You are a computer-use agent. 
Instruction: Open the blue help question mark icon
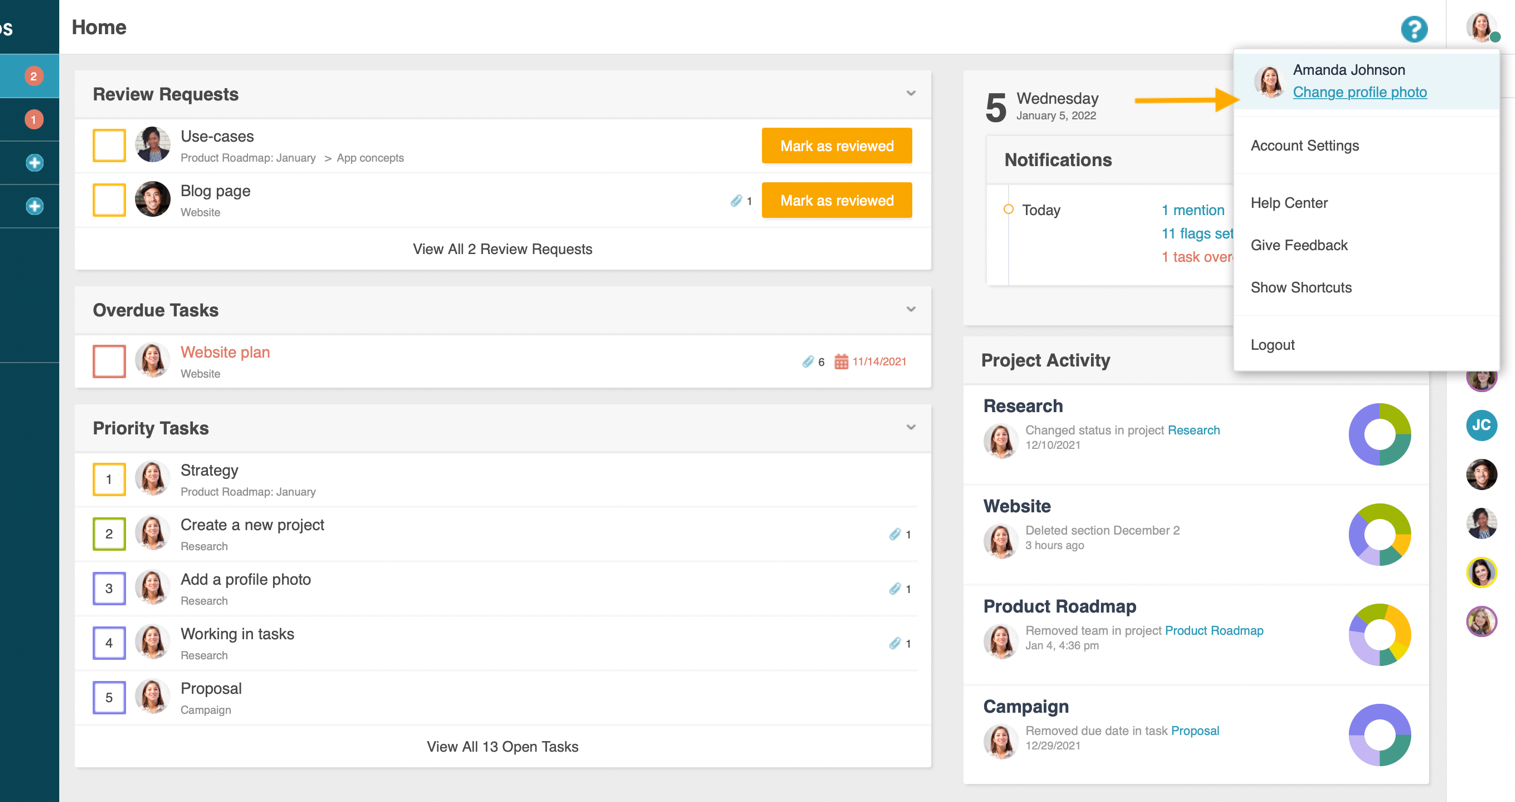[1413, 29]
